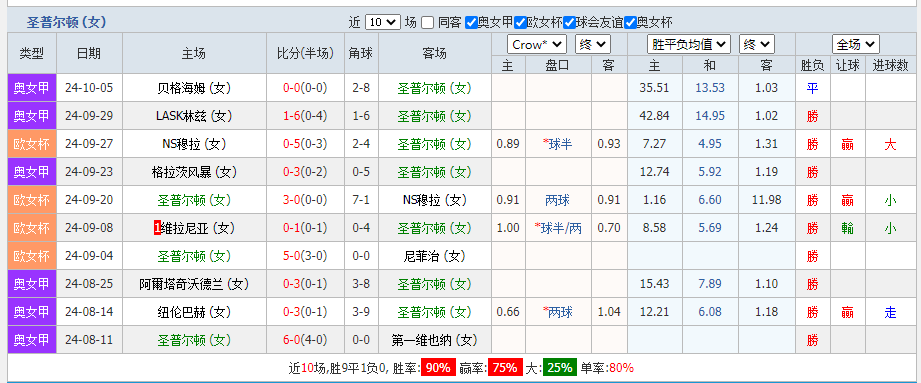Uncheck the 球会友谊 filter checkbox

[569, 23]
